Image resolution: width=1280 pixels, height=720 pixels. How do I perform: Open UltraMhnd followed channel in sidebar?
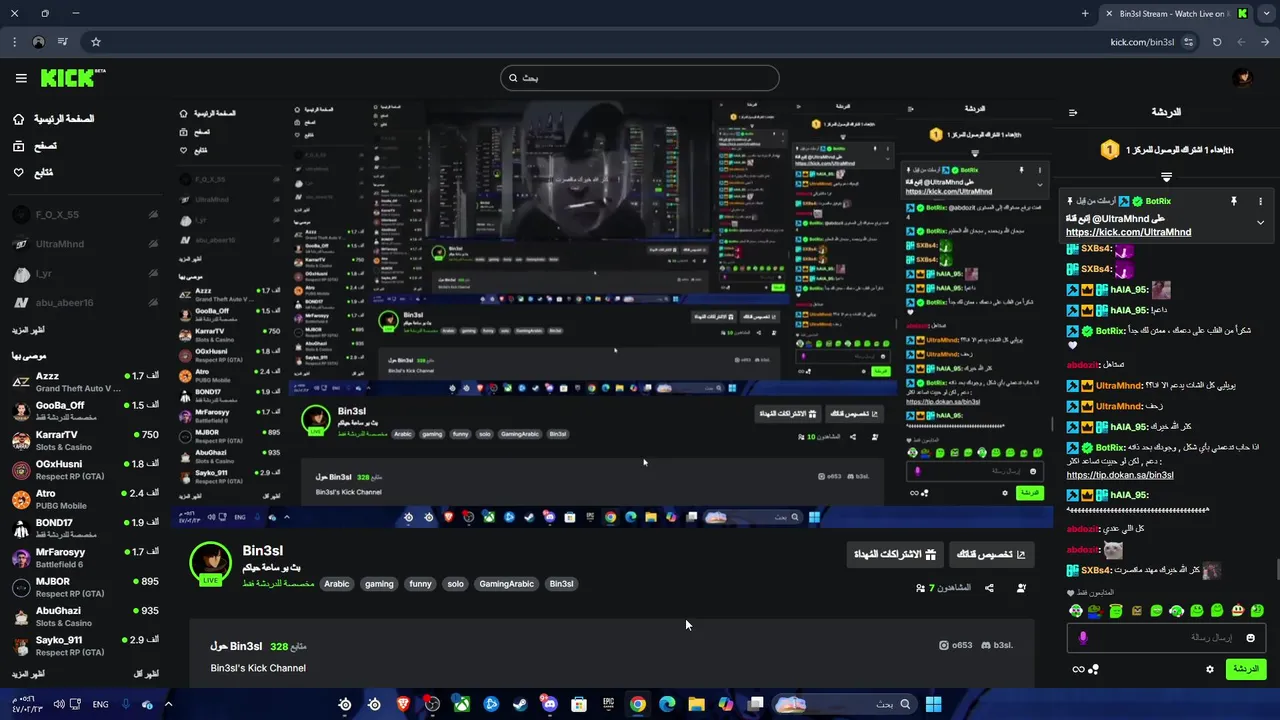pyautogui.click(x=84, y=244)
